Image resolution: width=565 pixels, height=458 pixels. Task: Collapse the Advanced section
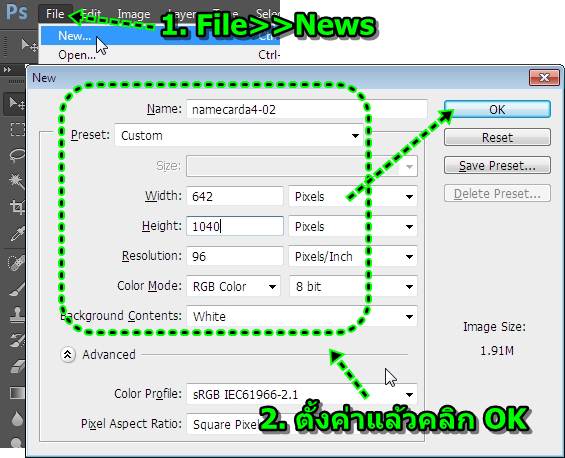(67, 355)
